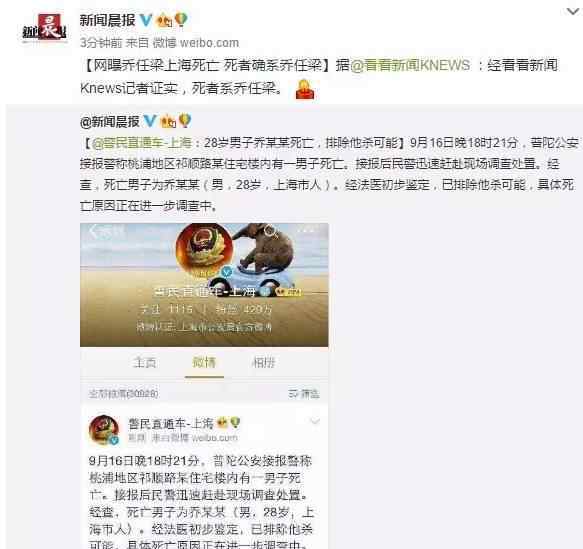Click the back arrow in embedded profile screenshot
This screenshot has width=583, height=549.
tap(93, 232)
